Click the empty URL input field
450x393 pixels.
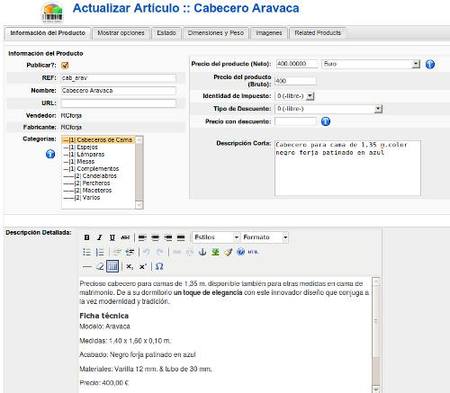(118, 103)
